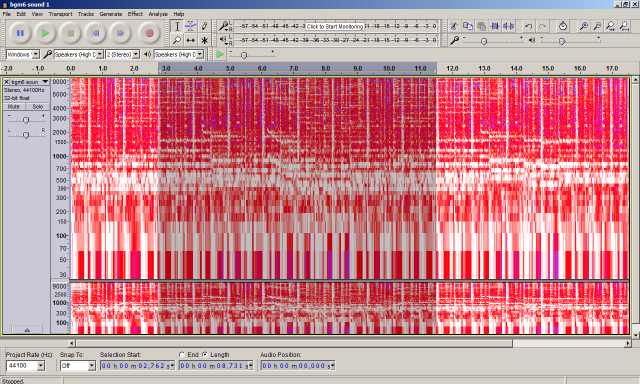Mute the bgm6 sound track

pos(14,107)
